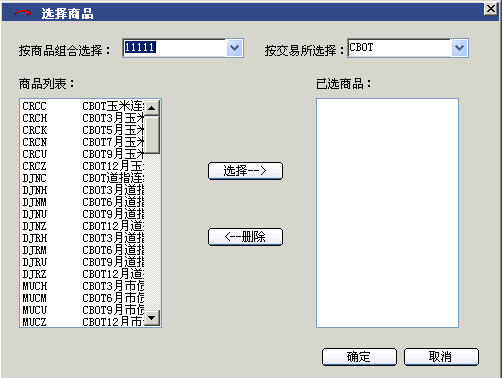Image resolution: width=502 pixels, height=378 pixels.
Task: Open the 按交易所选择 dropdown arrow
Action: pyautogui.click(x=459, y=48)
